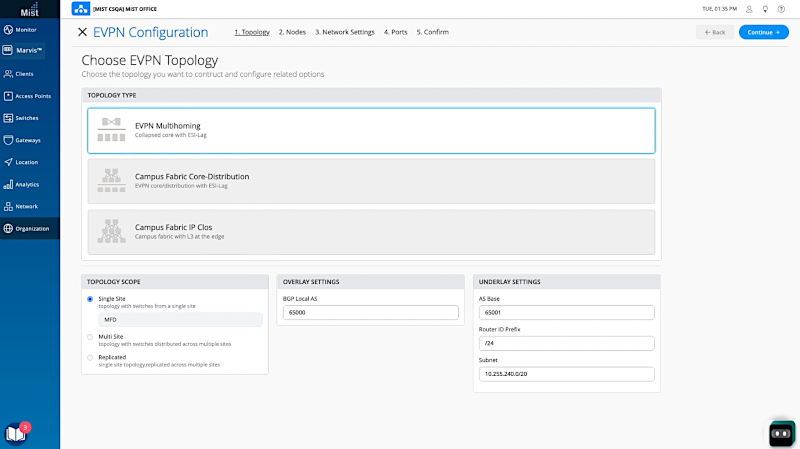The image size is (800, 449).
Task: Open the book icon with notification badge
Action: (16, 433)
